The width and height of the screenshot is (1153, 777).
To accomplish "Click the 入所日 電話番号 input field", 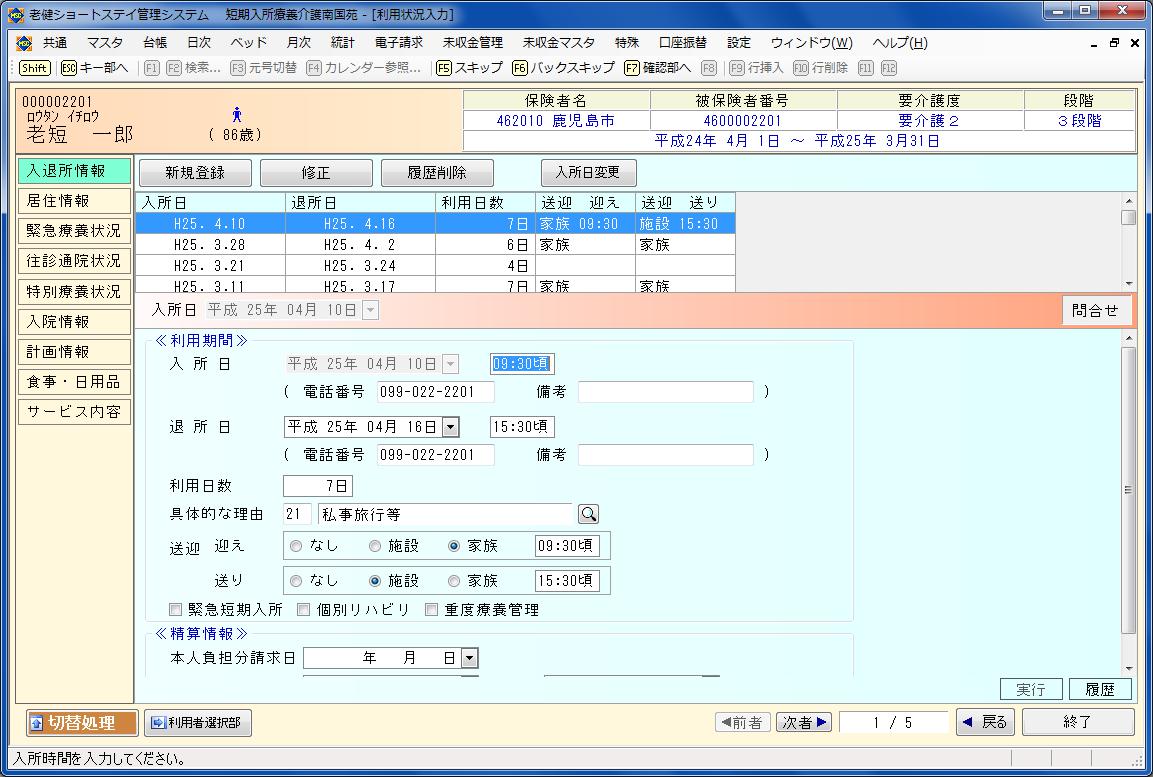I will click(x=435, y=392).
